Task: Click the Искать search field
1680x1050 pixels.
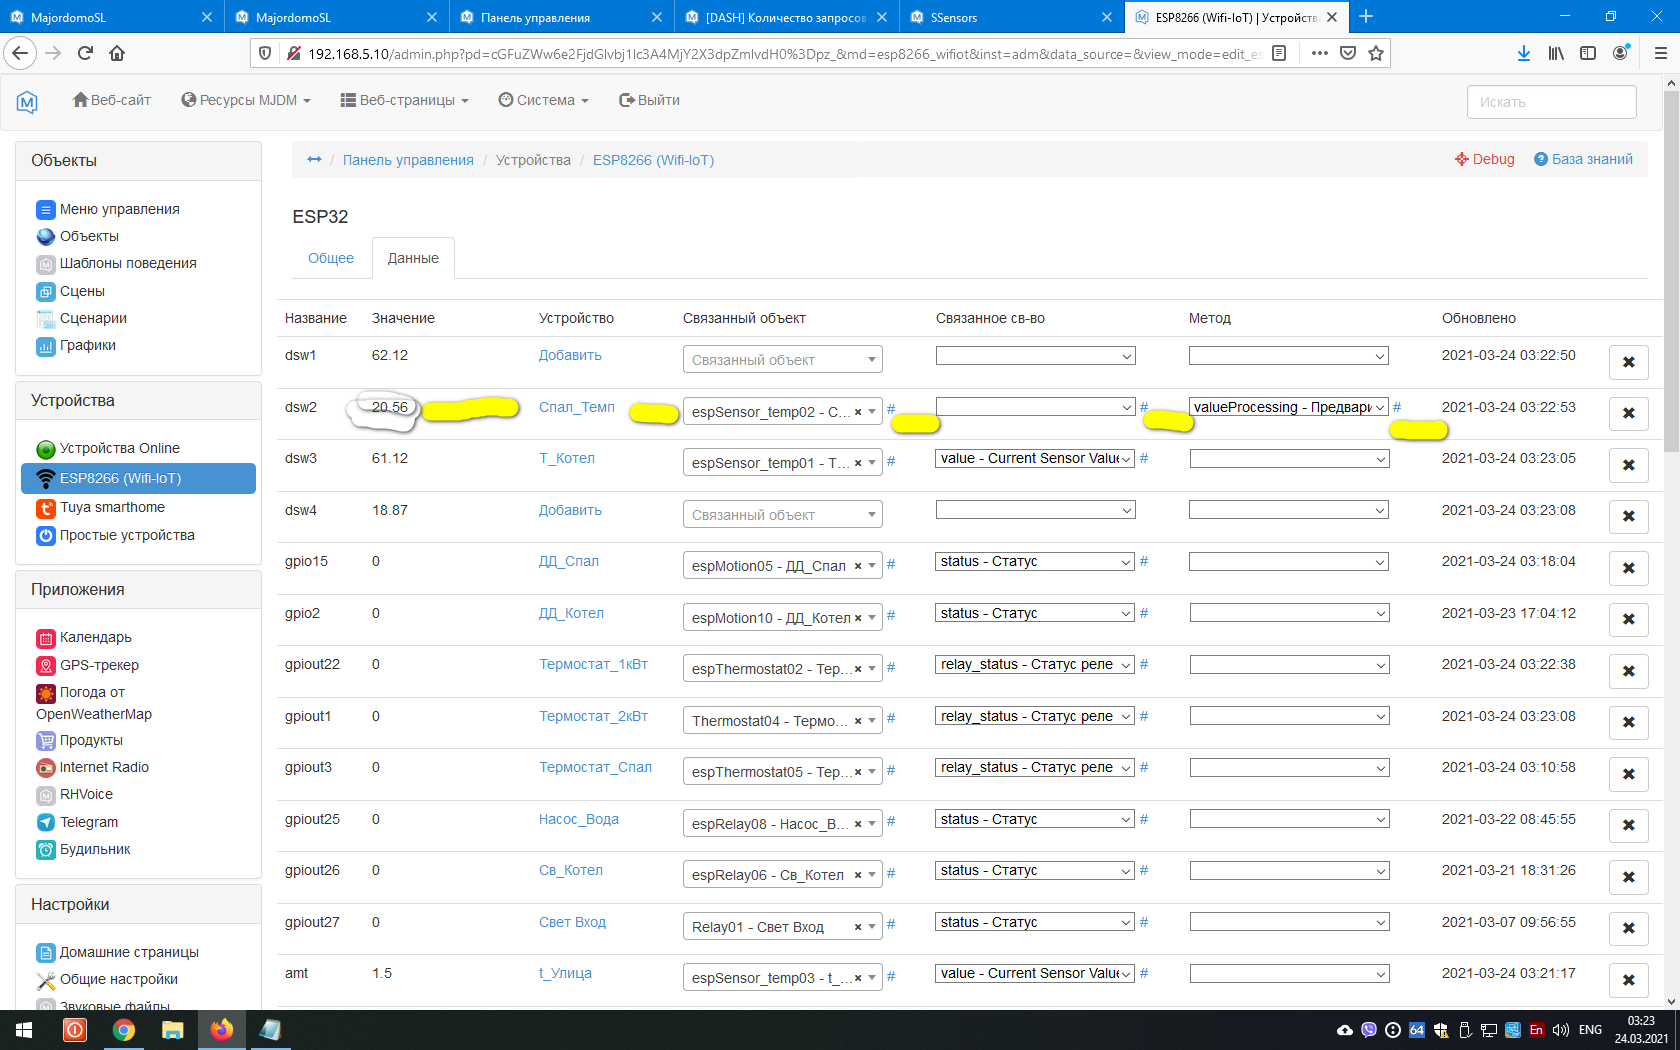Action: (1551, 102)
